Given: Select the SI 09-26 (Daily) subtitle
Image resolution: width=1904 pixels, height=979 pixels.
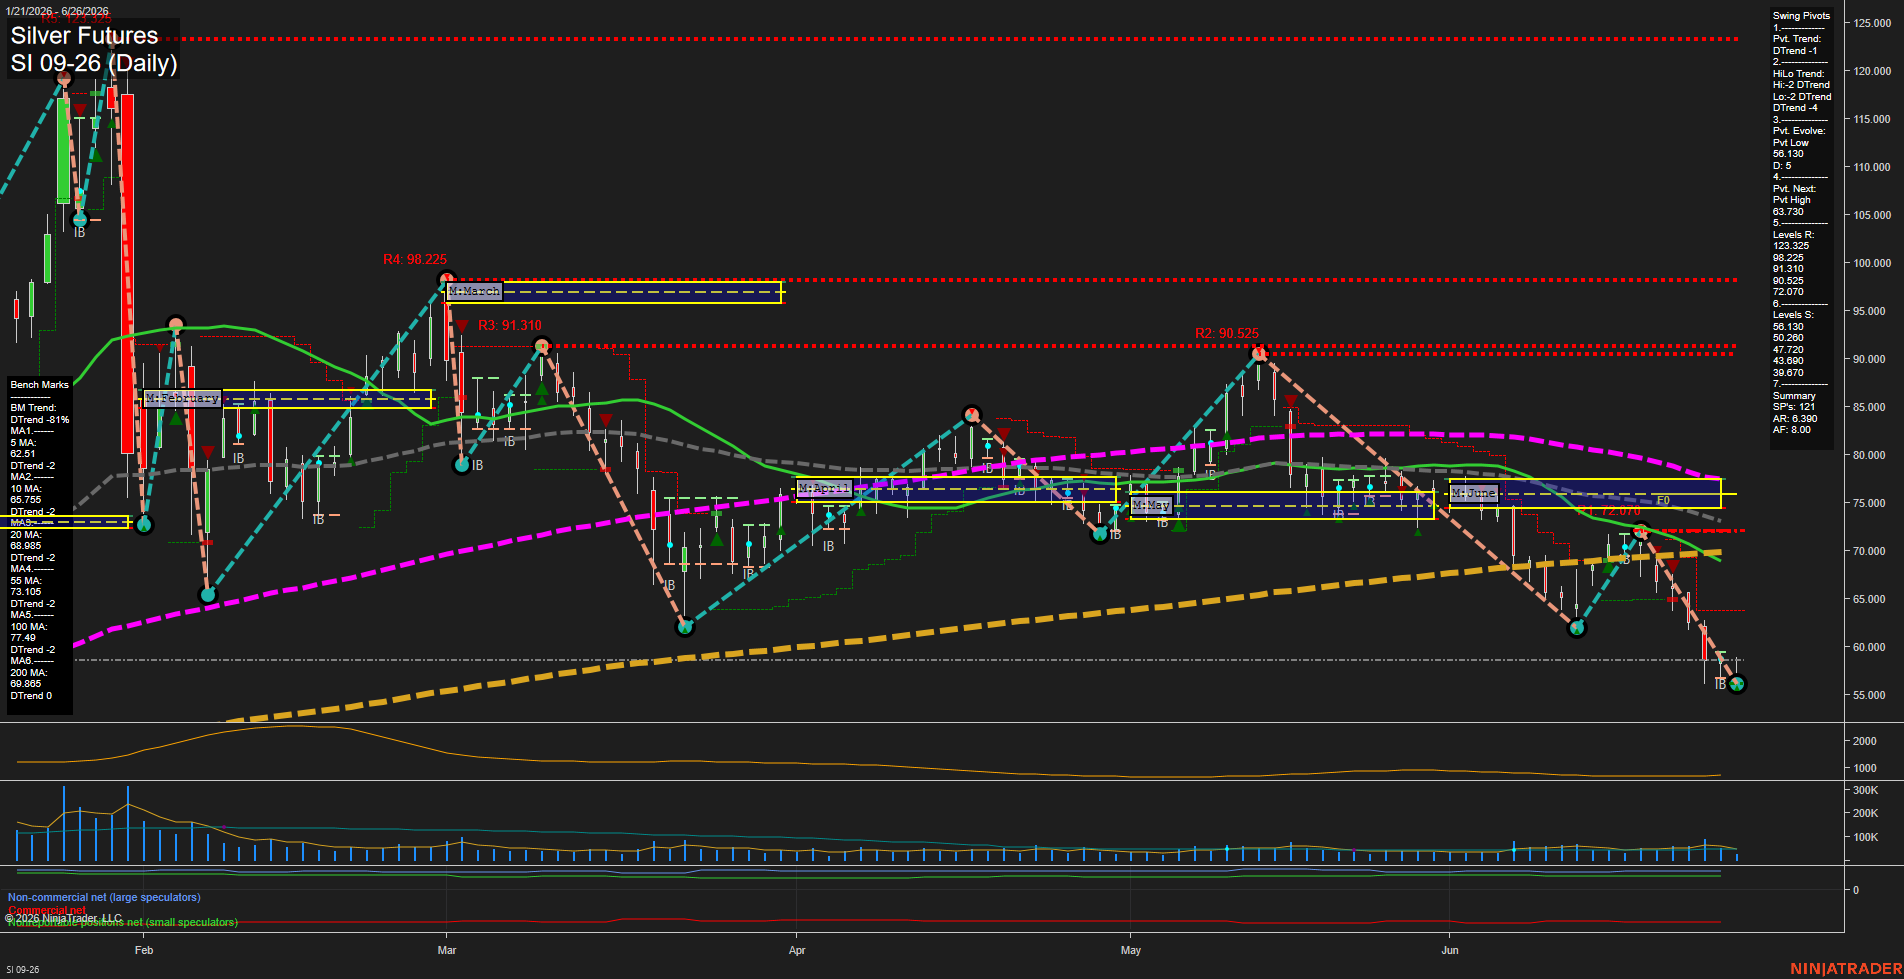Looking at the screenshot, I should click(x=94, y=63).
